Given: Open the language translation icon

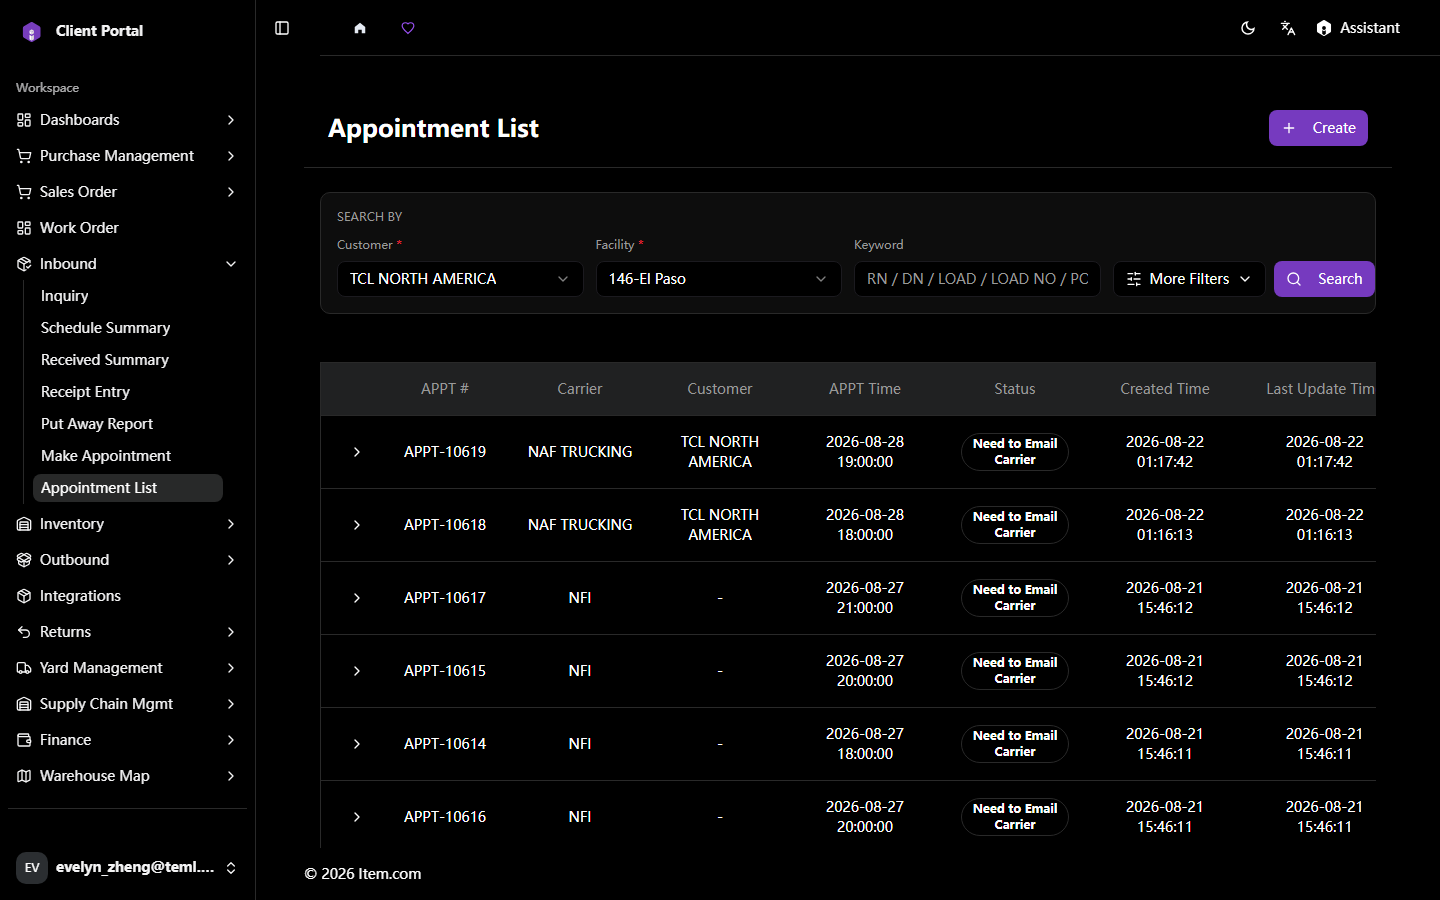Looking at the screenshot, I should coord(1288,28).
